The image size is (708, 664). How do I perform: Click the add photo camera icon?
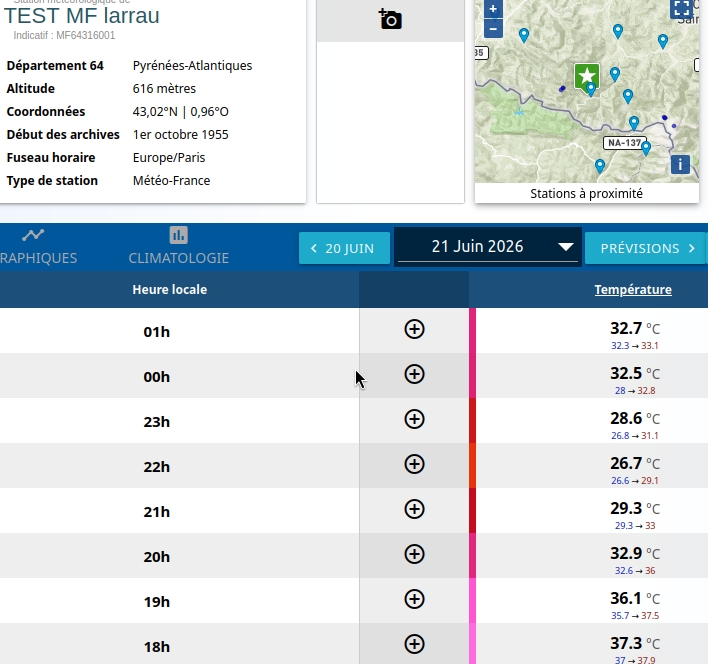pyautogui.click(x=390, y=19)
